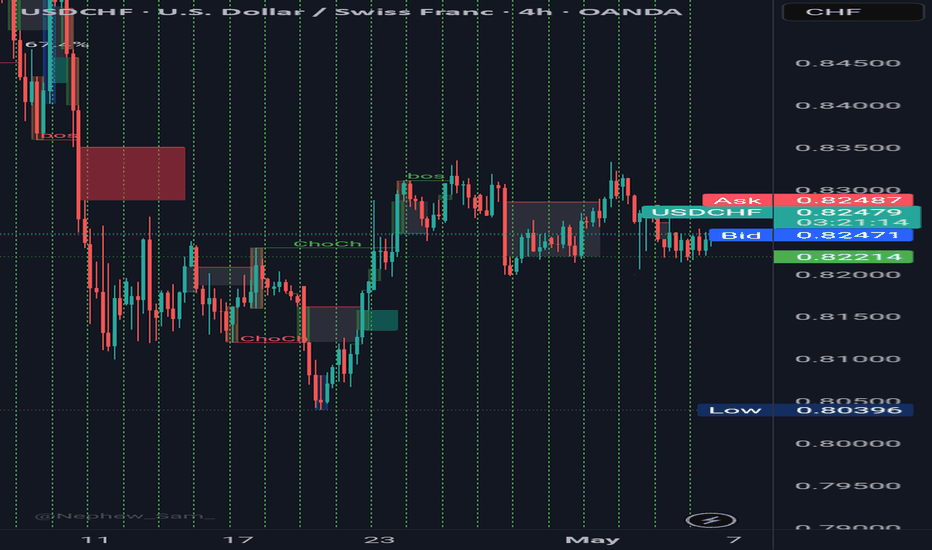Click the date label 17 on time axis
Viewport: 932px width, 550px height.
point(238,540)
